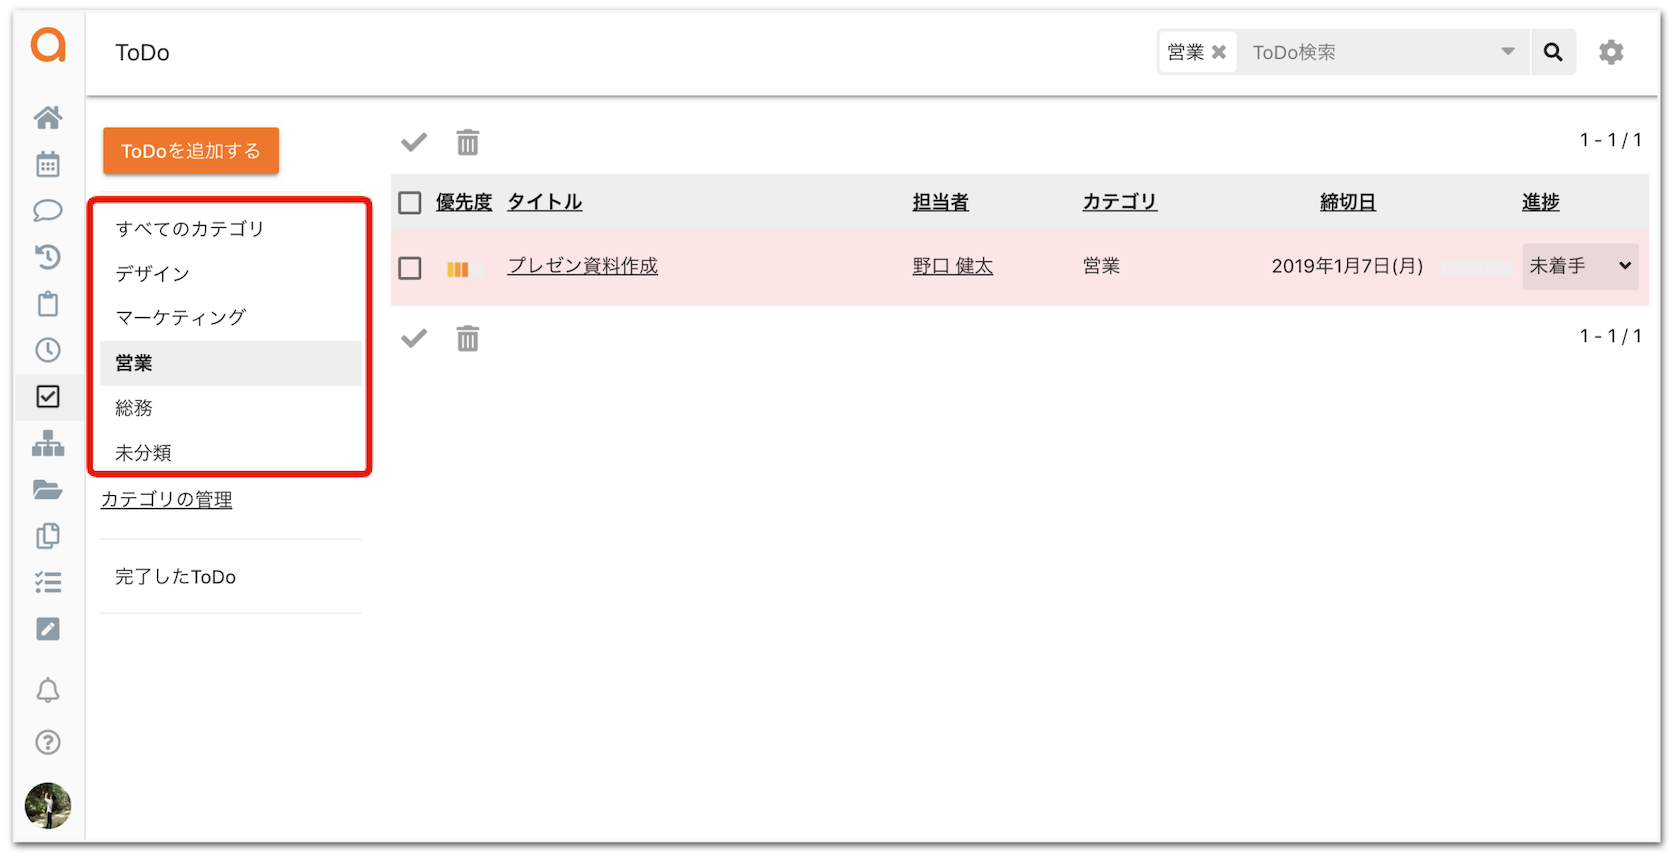Screen dimensions: 1676x858
Task: Select マーケティング category
Action: point(231,318)
